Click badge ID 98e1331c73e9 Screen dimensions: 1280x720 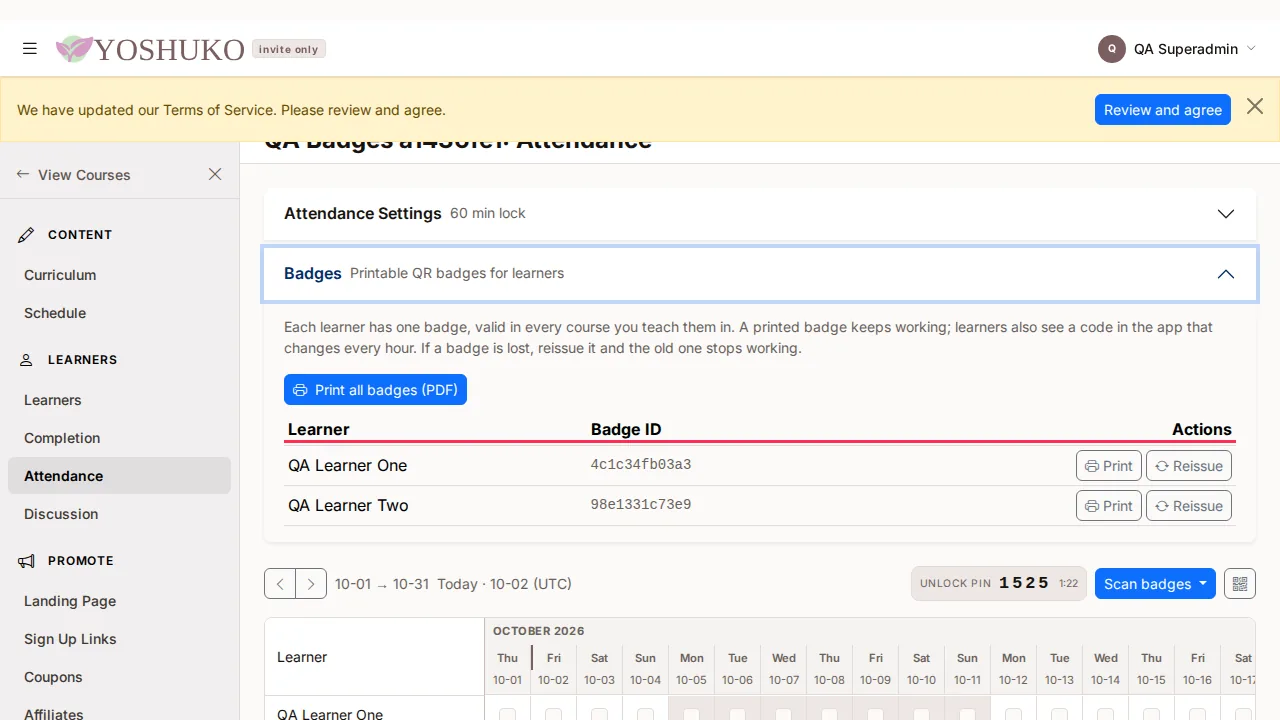pos(641,505)
